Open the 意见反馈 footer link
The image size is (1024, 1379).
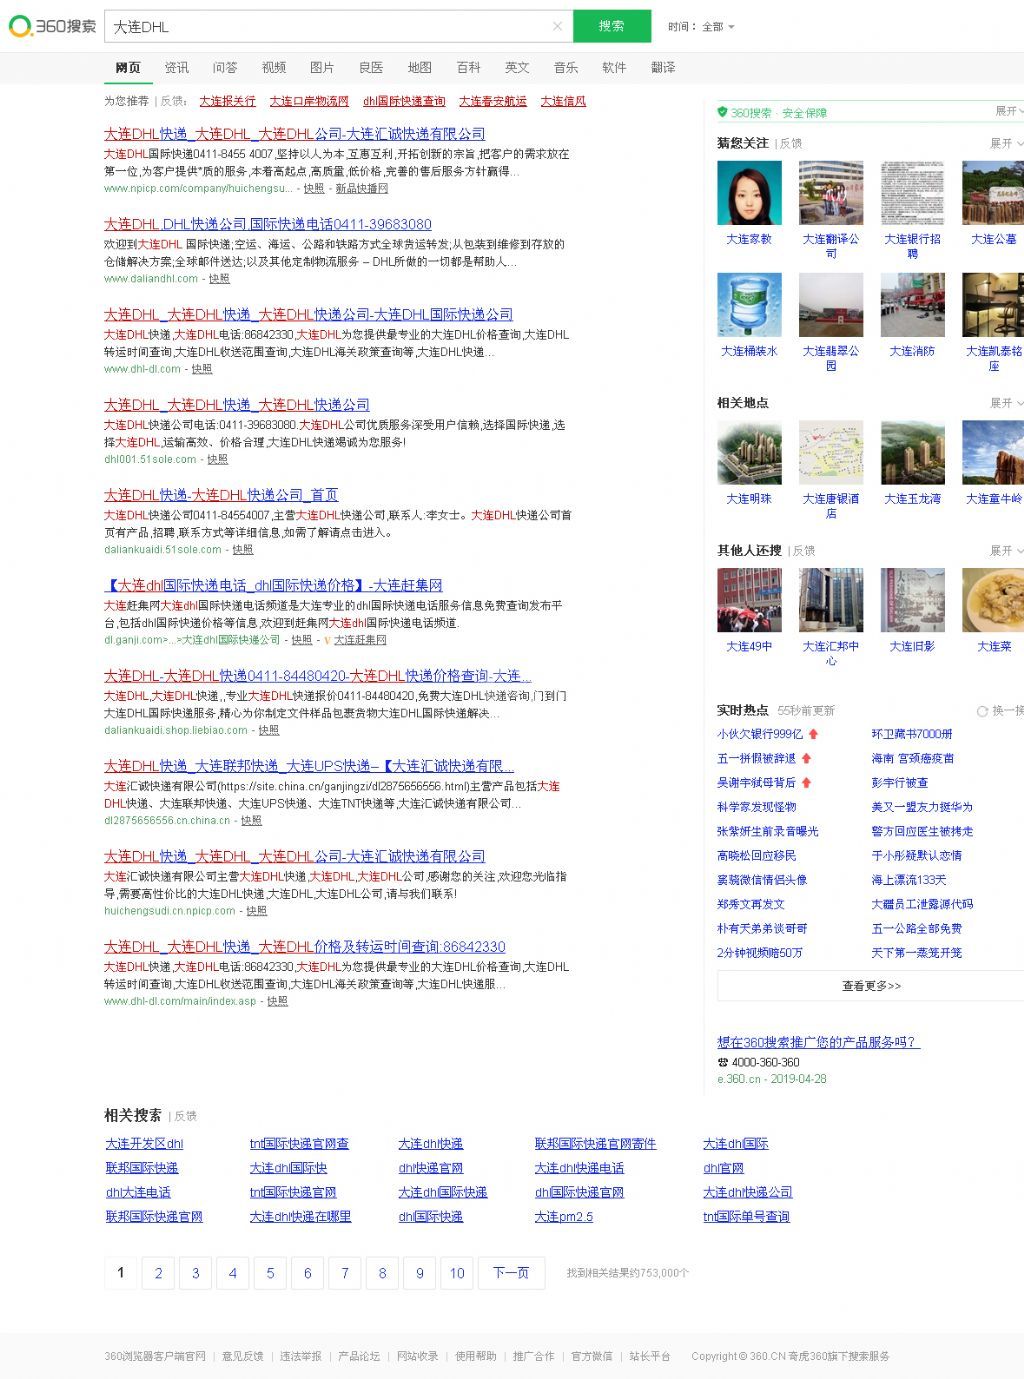(242, 1356)
